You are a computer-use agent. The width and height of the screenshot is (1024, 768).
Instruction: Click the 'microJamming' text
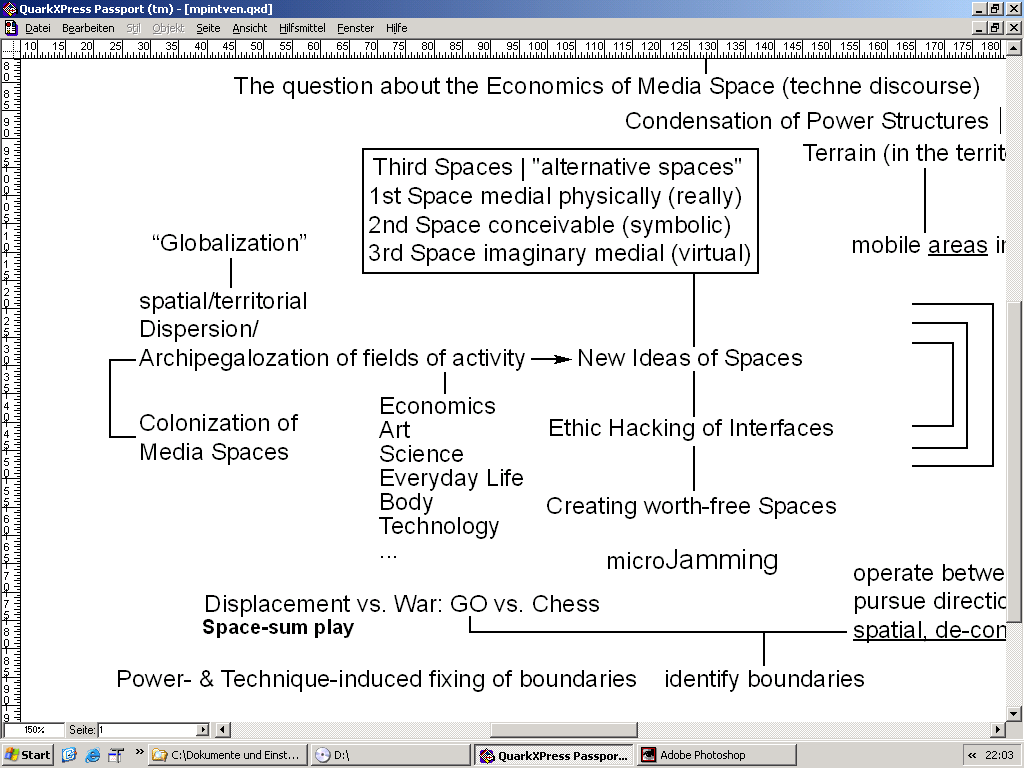pos(692,560)
